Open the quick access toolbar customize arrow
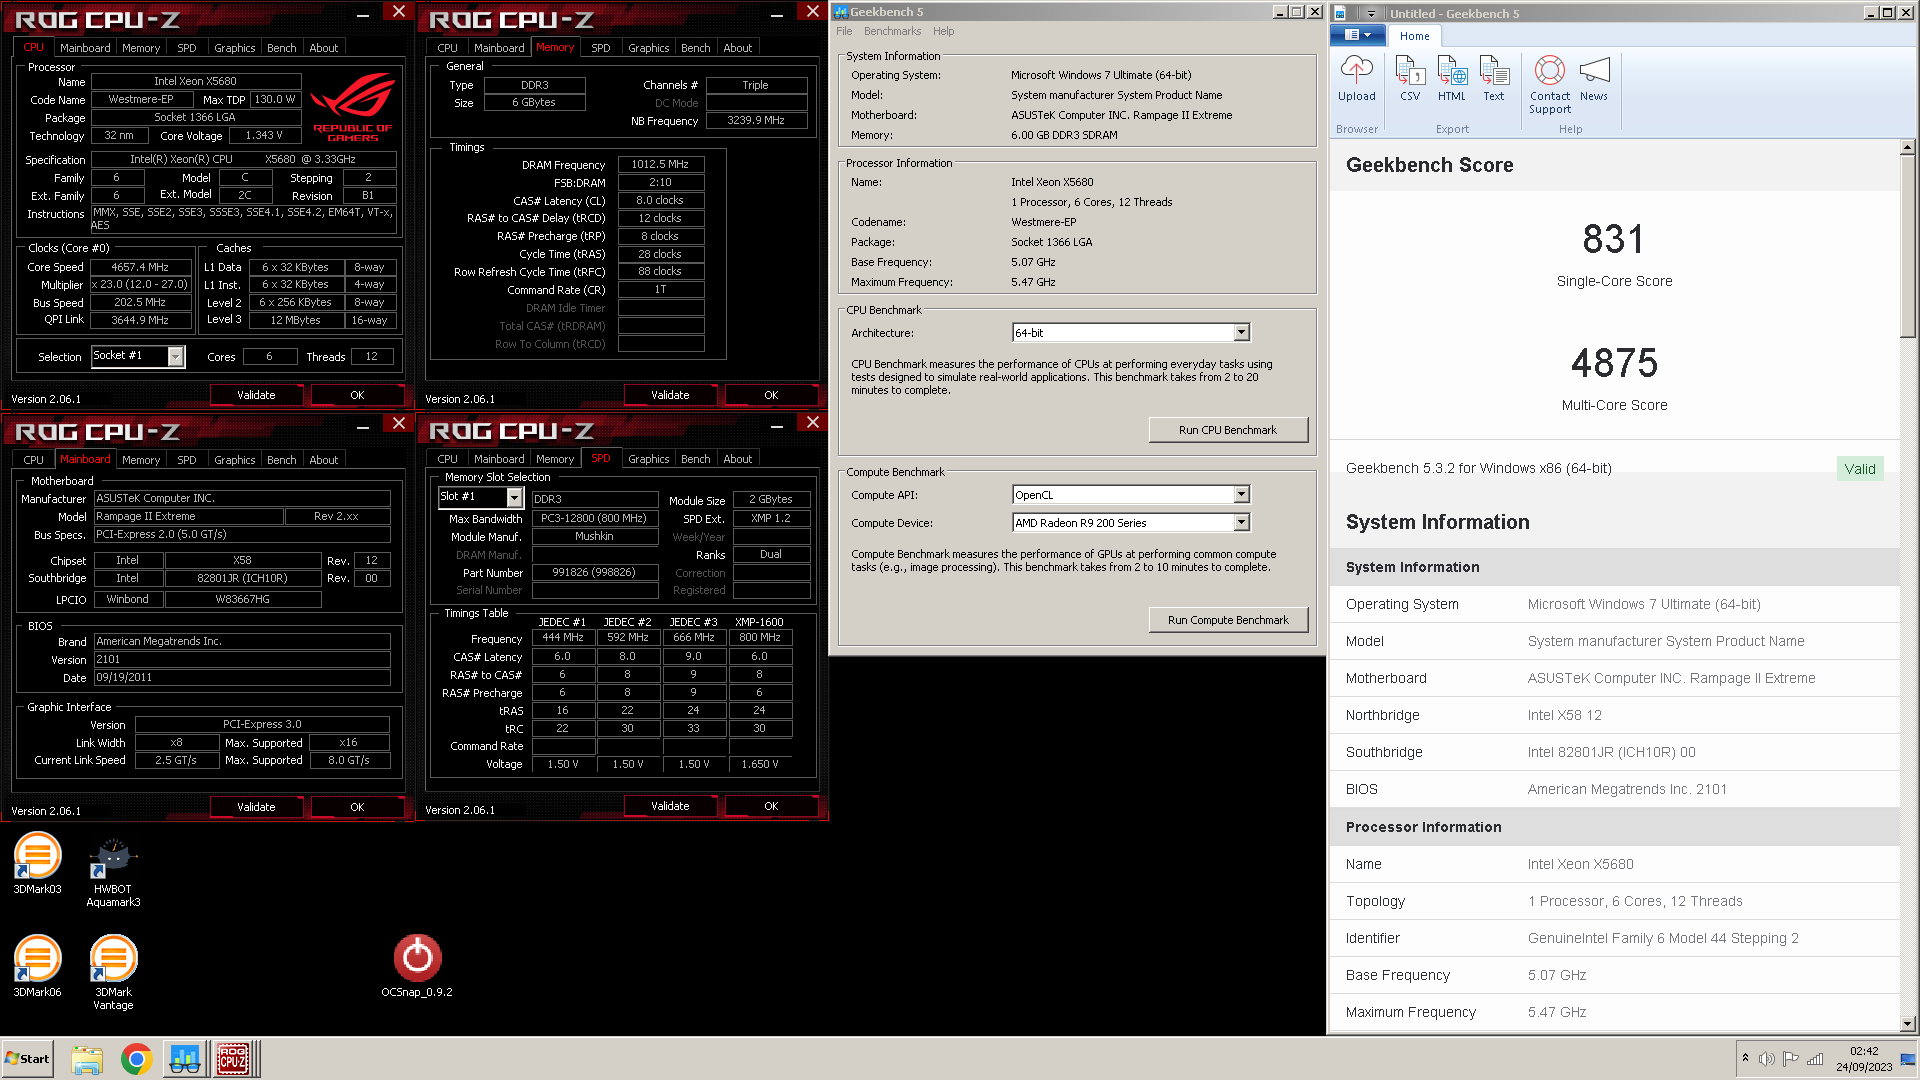 (x=1371, y=13)
